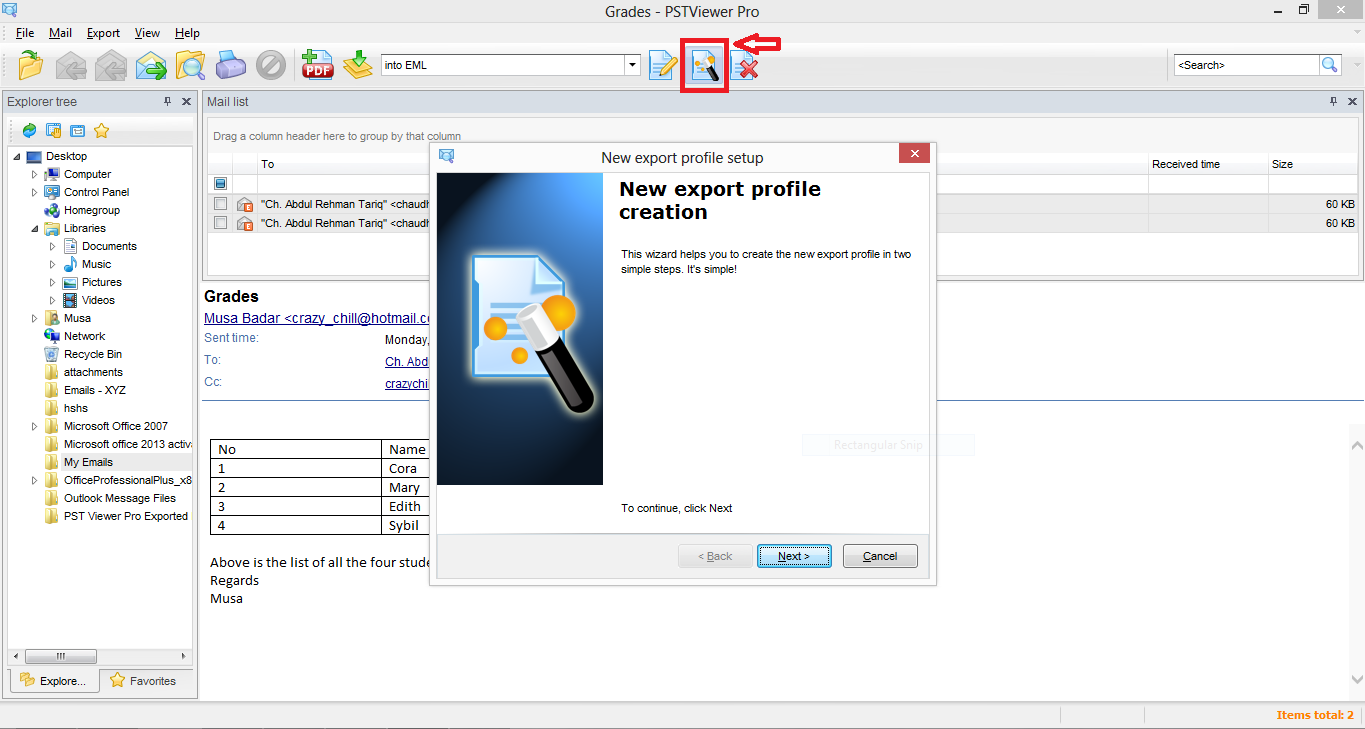Click the Received time column header
The height and width of the screenshot is (729, 1365).
pyautogui.click(x=1208, y=164)
